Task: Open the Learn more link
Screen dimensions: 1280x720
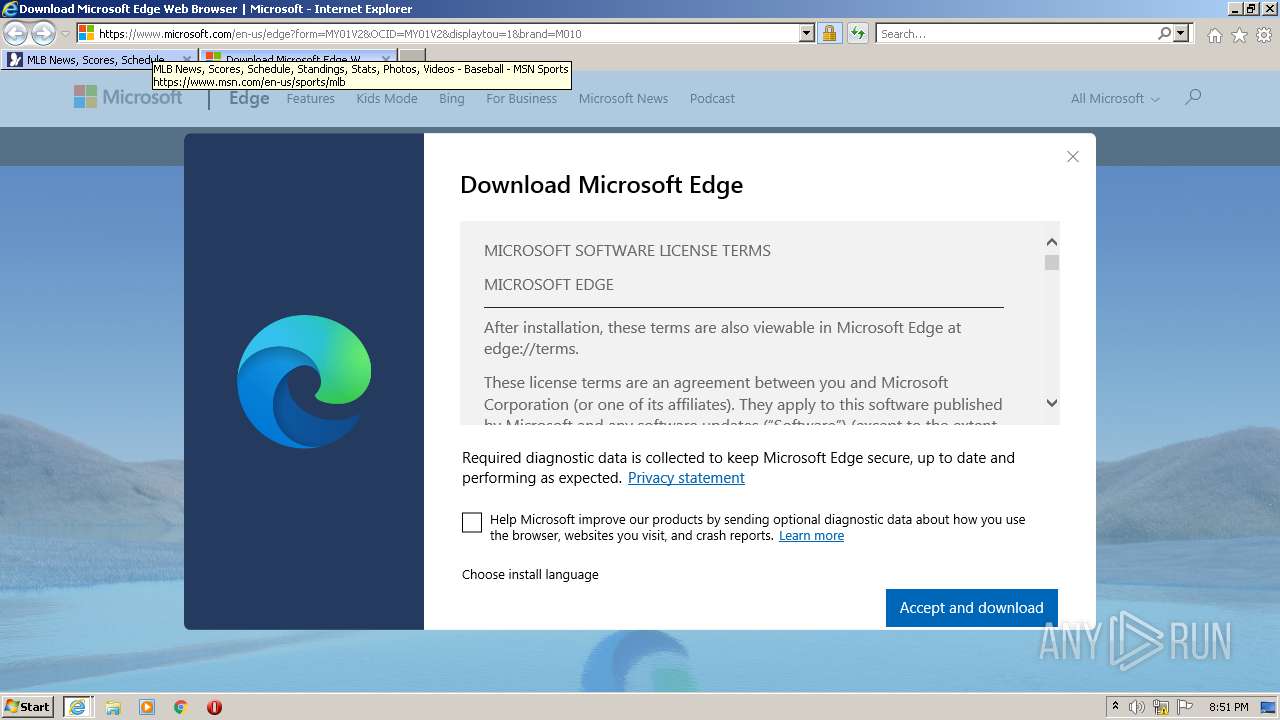Action: point(811,536)
